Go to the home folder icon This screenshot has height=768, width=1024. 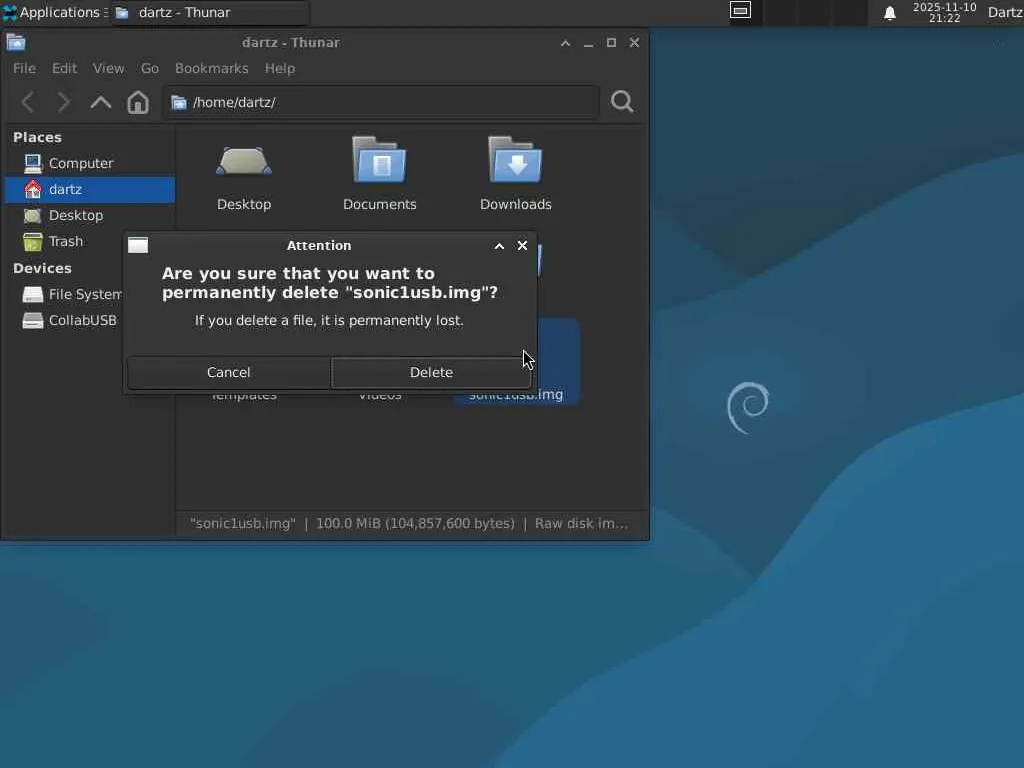click(x=138, y=102)
